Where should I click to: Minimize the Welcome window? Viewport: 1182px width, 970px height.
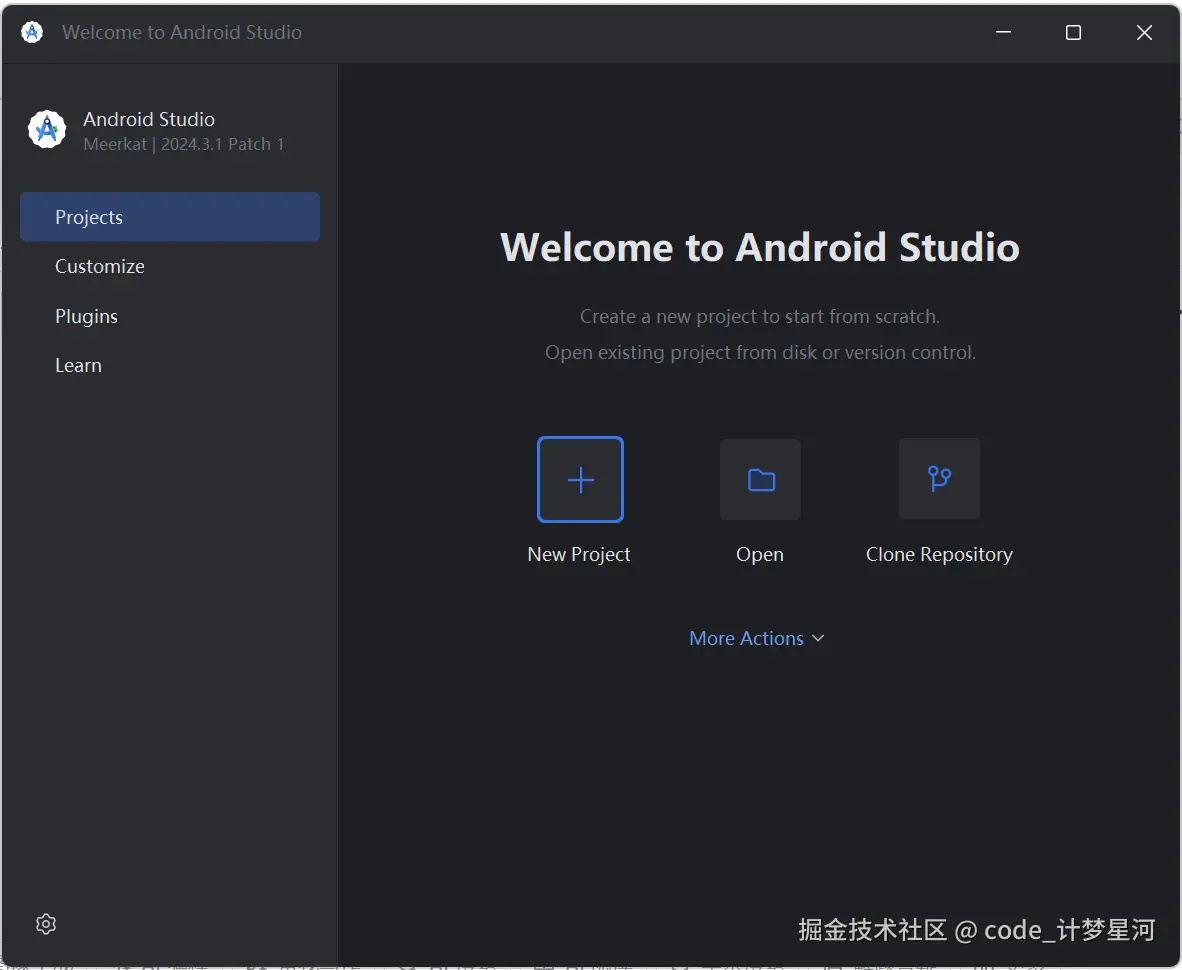(1003, 32)
